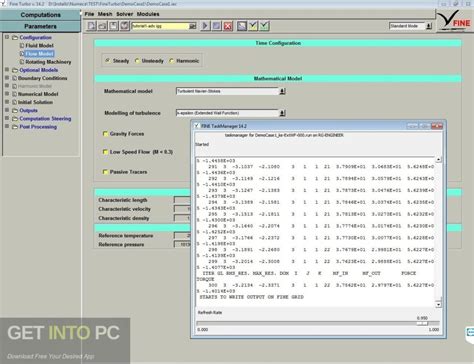Switch to the Parameters panel tab
474x364 pixels.
point(40,26)
